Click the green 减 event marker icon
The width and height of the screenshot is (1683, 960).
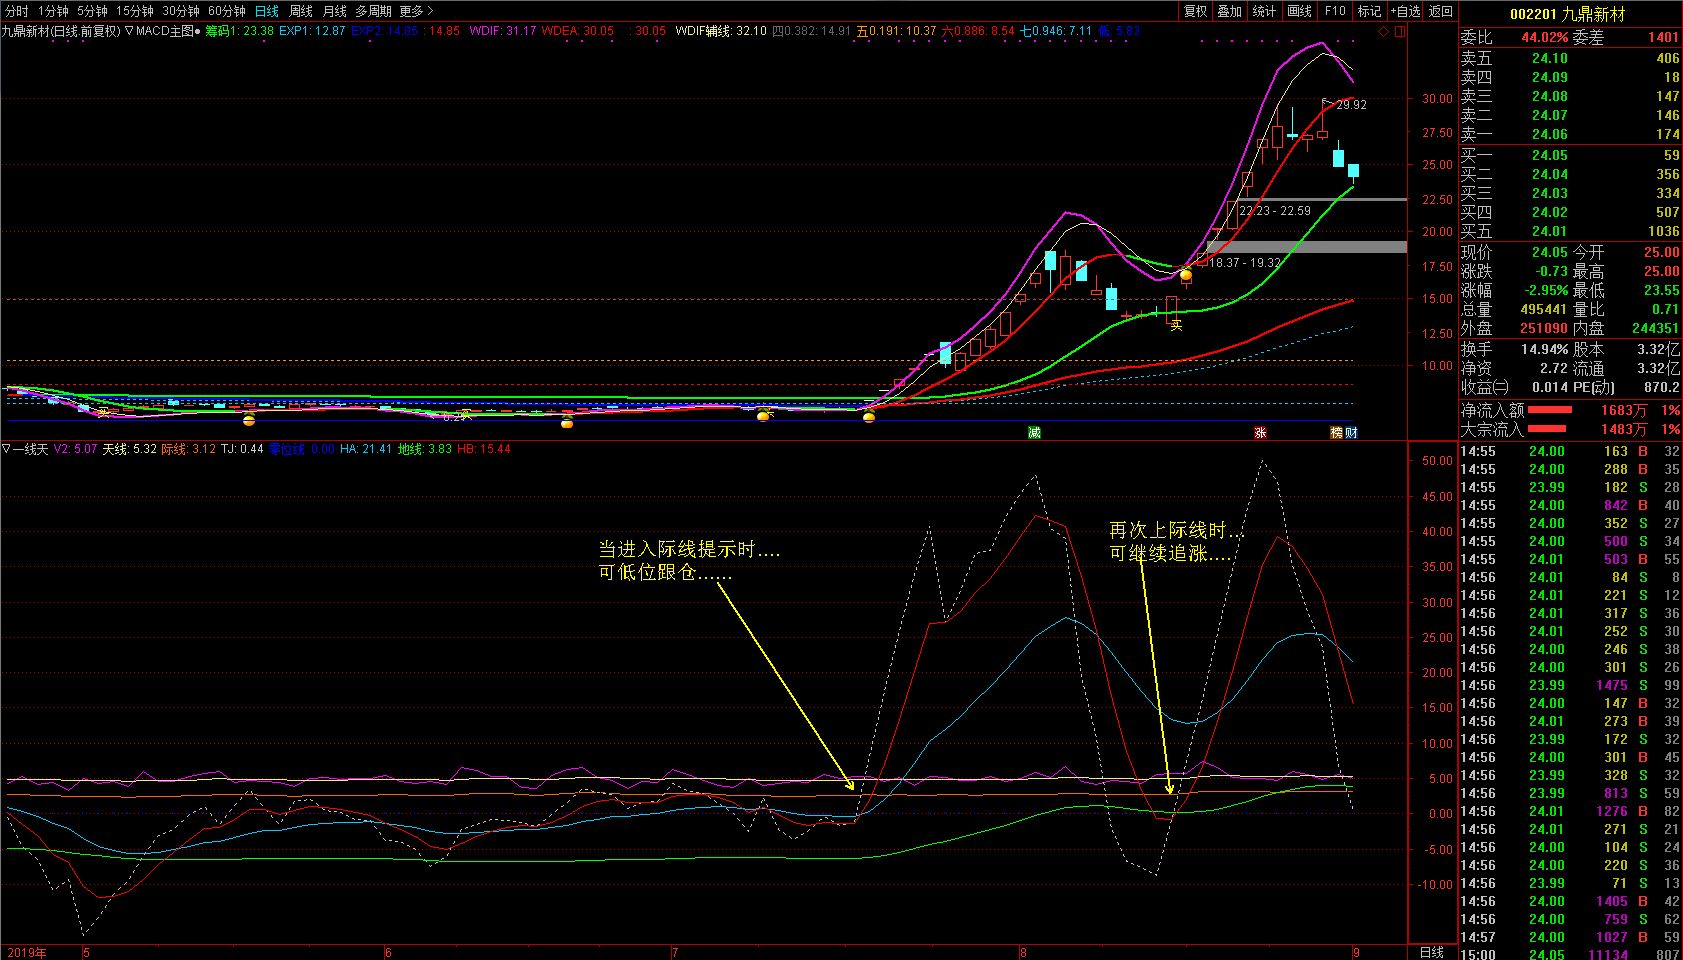(x=1034, y=432)
